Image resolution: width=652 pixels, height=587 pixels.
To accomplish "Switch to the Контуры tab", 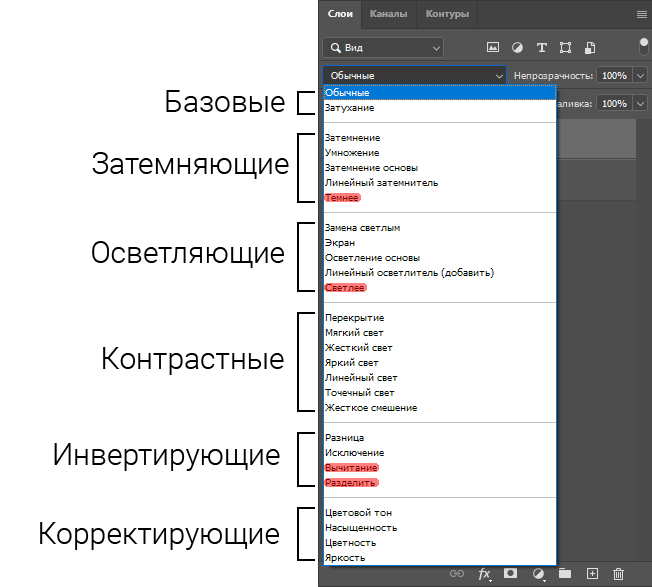I will tap(447, 14).
